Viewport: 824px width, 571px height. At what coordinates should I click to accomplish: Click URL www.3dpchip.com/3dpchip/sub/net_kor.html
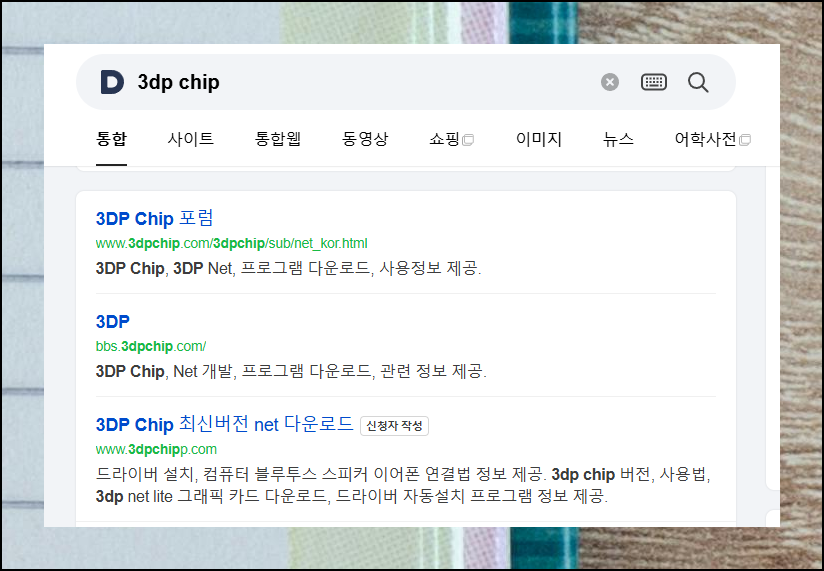tap(231, 243)
